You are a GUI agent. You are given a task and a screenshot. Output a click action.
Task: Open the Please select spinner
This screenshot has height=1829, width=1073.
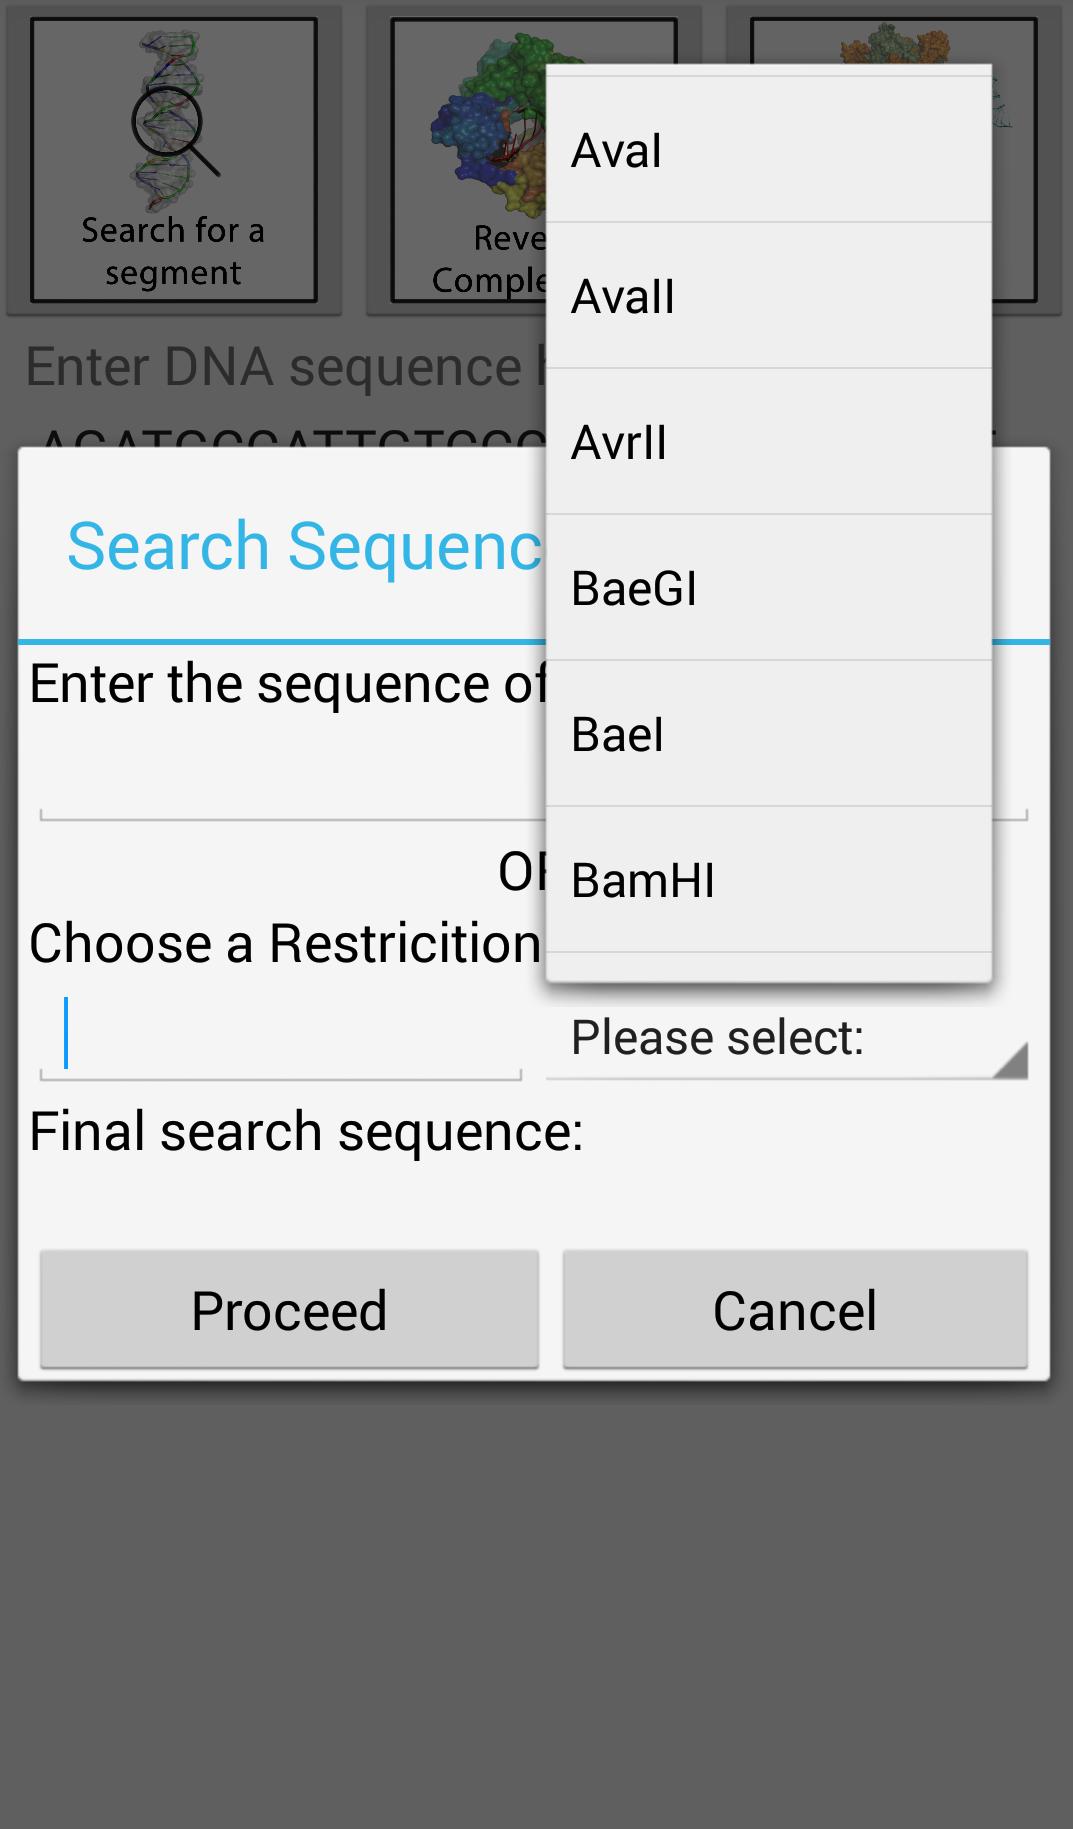(x=787, y=1038)
